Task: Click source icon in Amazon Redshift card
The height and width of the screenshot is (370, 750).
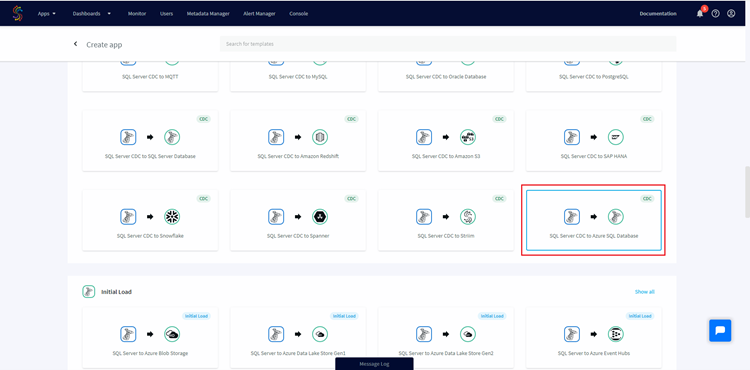Action: point(276,137)
